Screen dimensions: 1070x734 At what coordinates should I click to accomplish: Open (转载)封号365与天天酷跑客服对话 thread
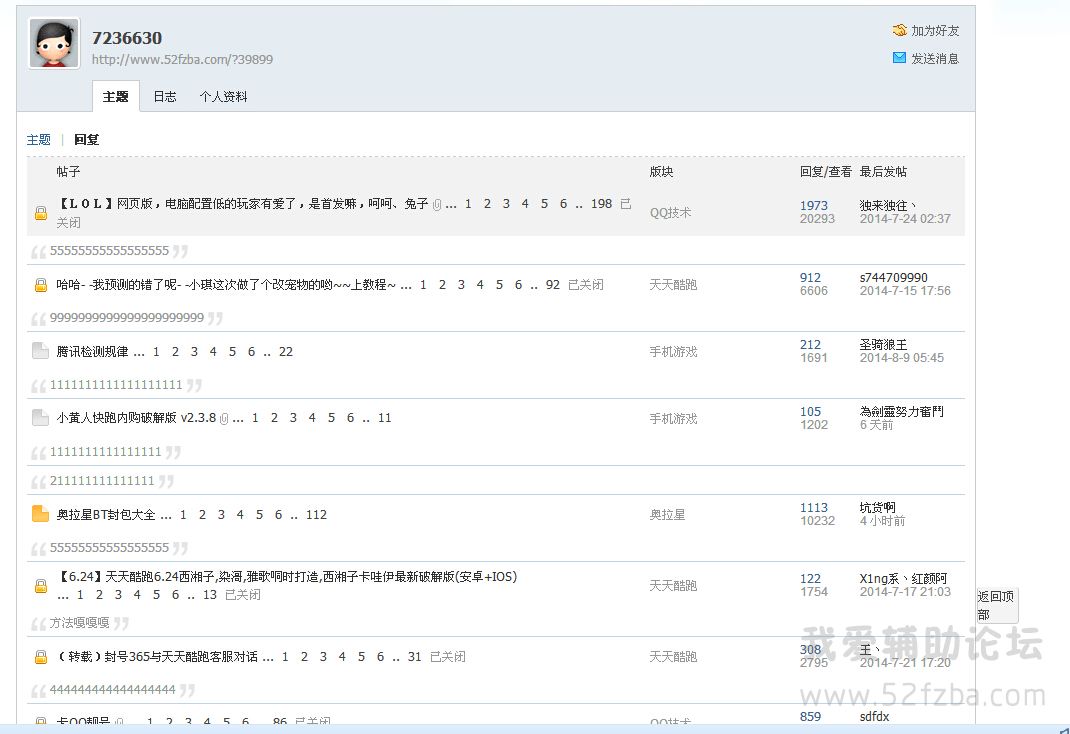pyautogui.click(x=157, y=656)
